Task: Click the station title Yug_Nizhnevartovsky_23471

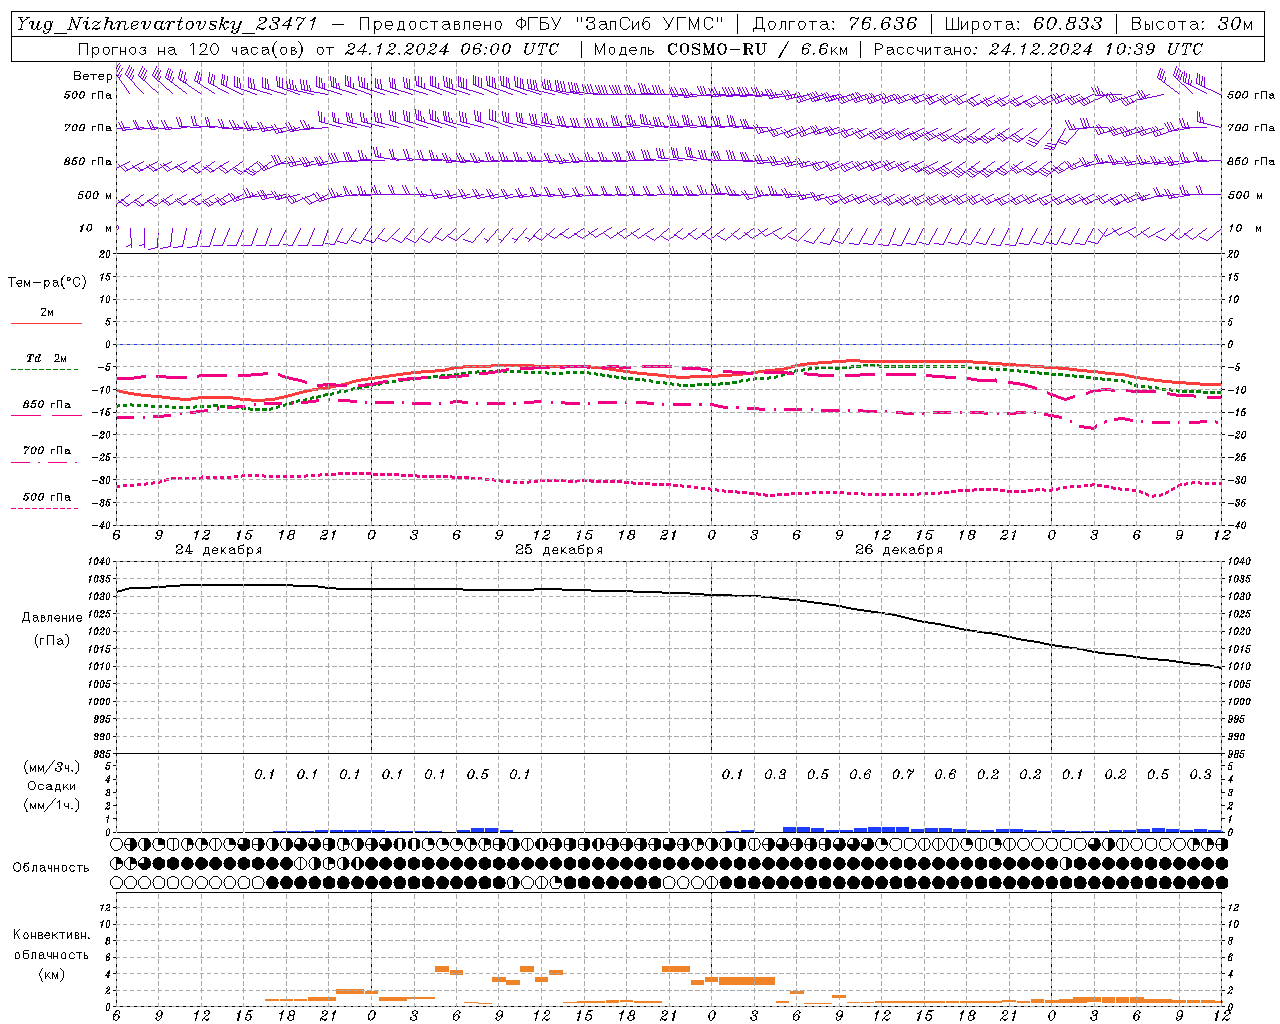Action: pyautogui.click(x=167, y=24)
